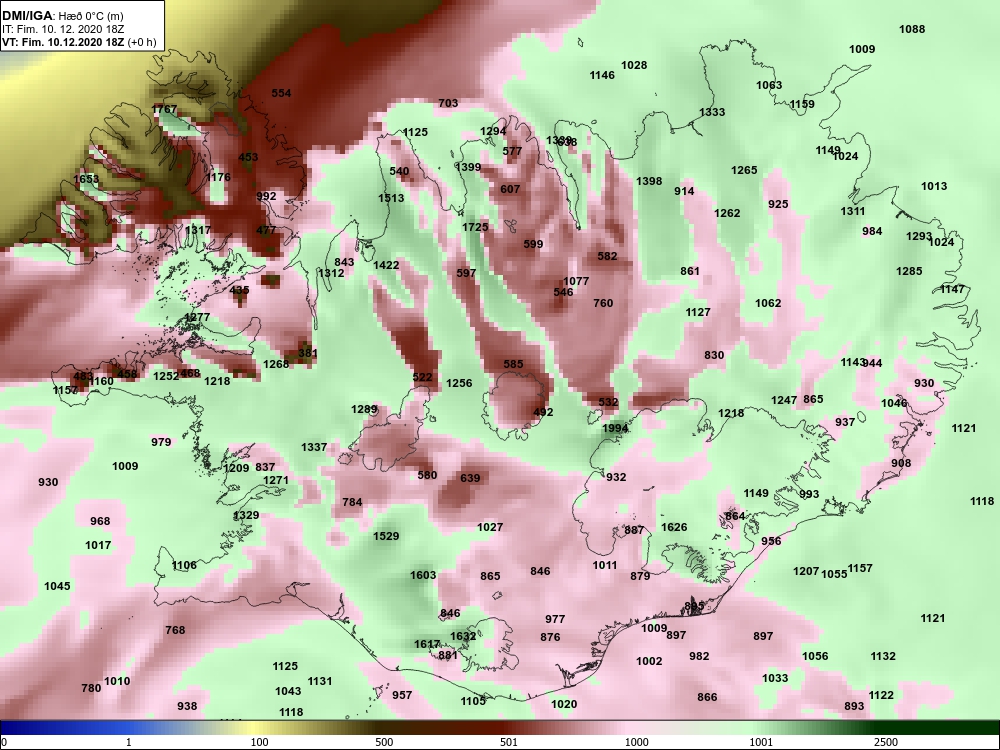Viewport: 1000px width, 750px height.
Task: Click the map value 1077
Action: (x=576, y=281)
